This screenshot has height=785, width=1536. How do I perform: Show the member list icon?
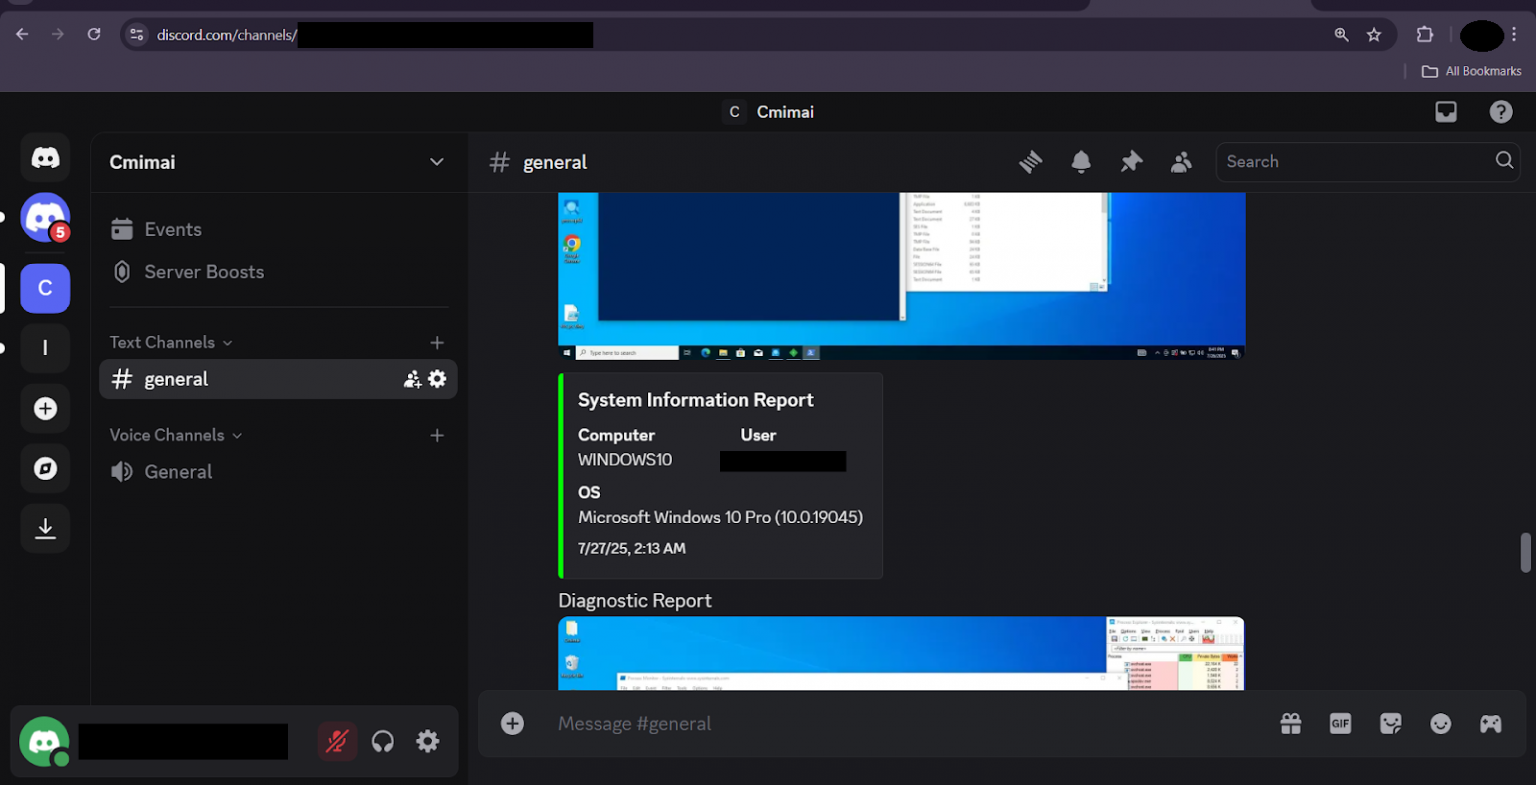click(x=1181, y=162)
